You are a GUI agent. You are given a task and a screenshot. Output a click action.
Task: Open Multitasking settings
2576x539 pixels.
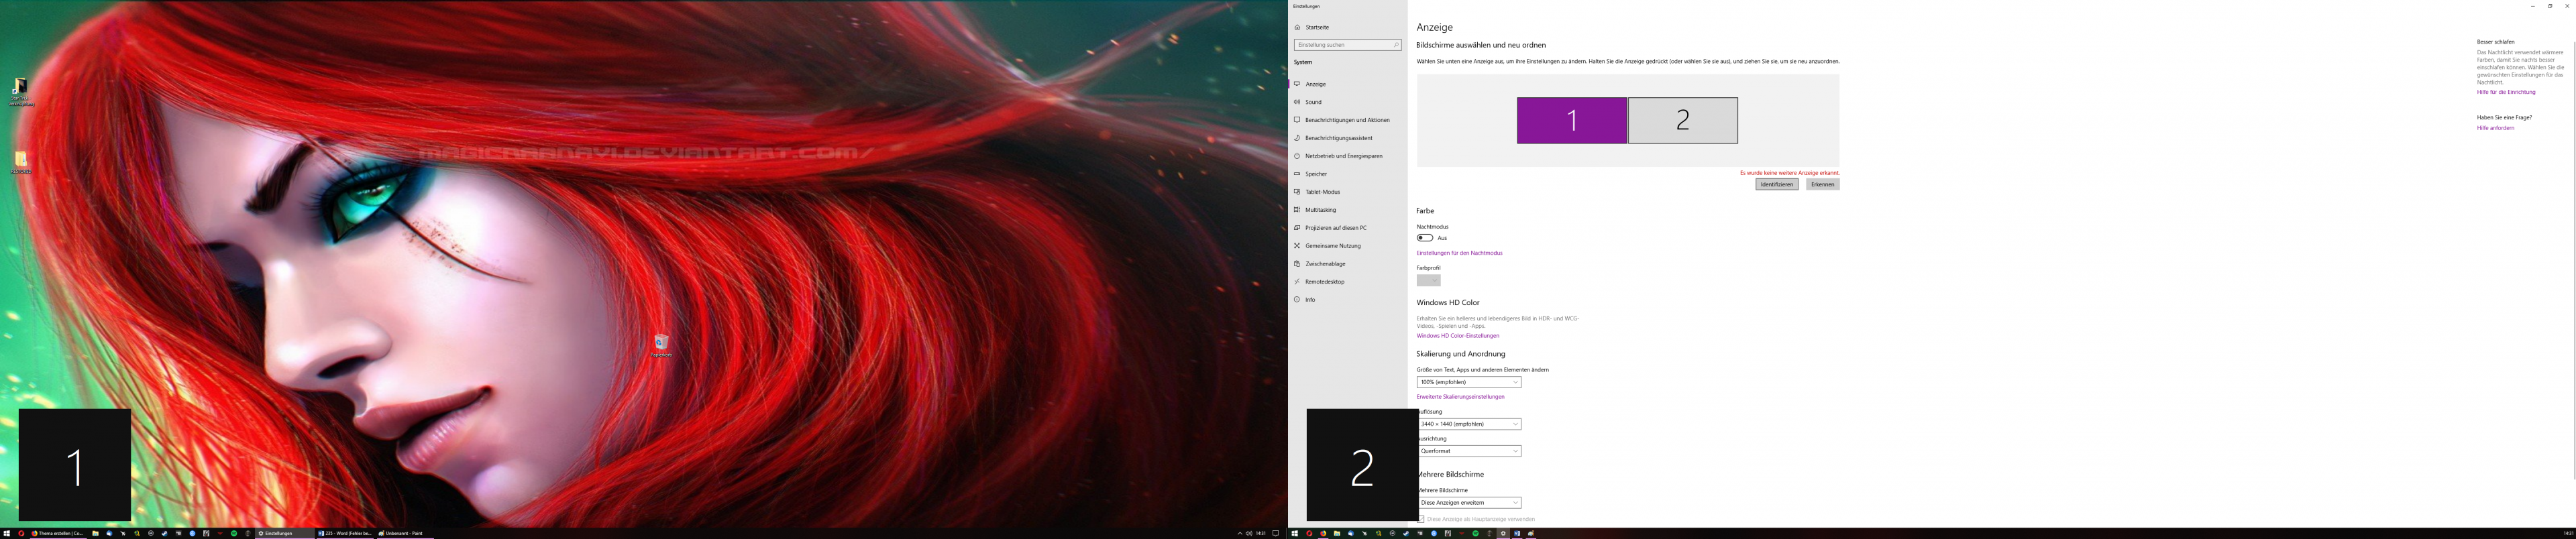(x=1347, y=210)
